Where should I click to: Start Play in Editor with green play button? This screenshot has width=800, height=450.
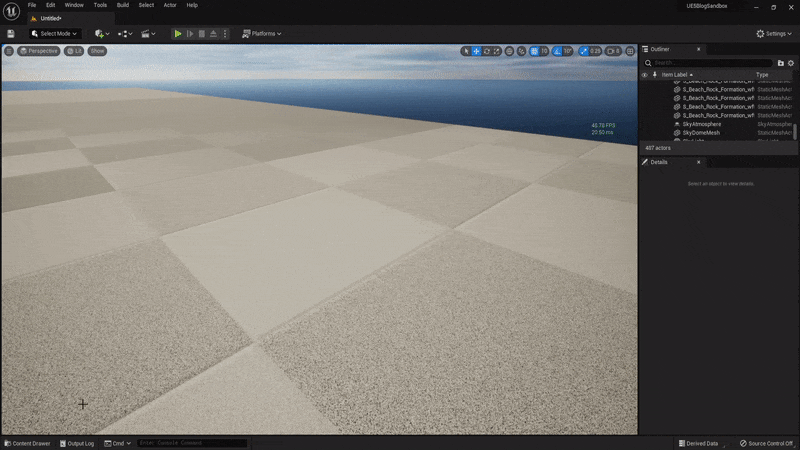pos(178,34)
